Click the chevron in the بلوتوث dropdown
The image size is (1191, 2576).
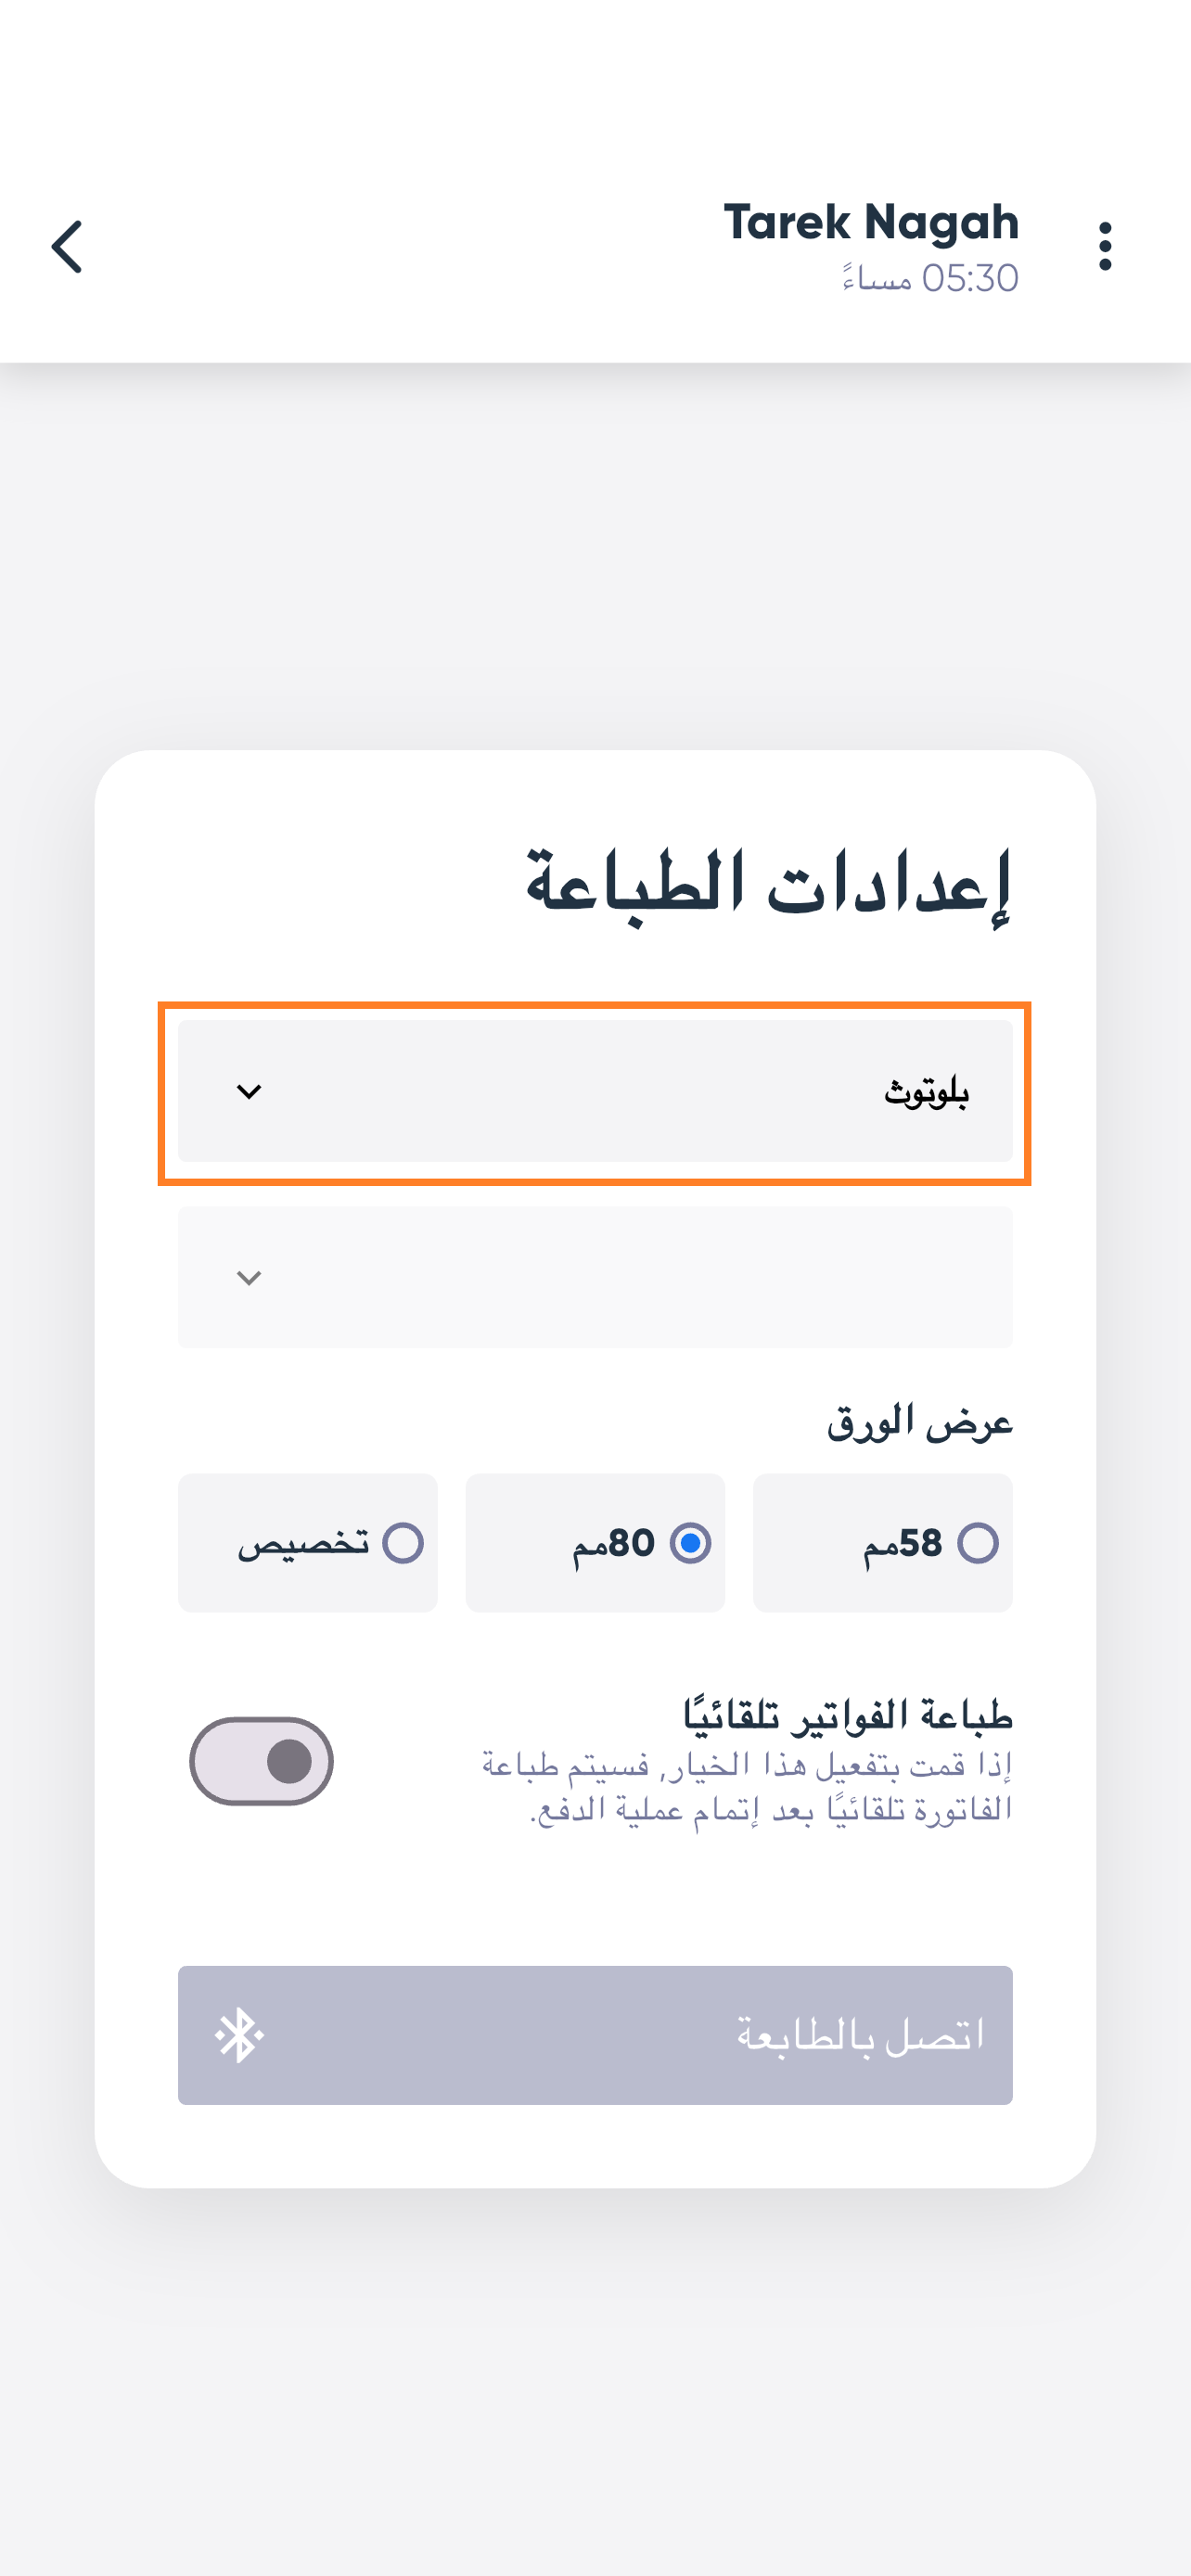tap(248, 1091)
